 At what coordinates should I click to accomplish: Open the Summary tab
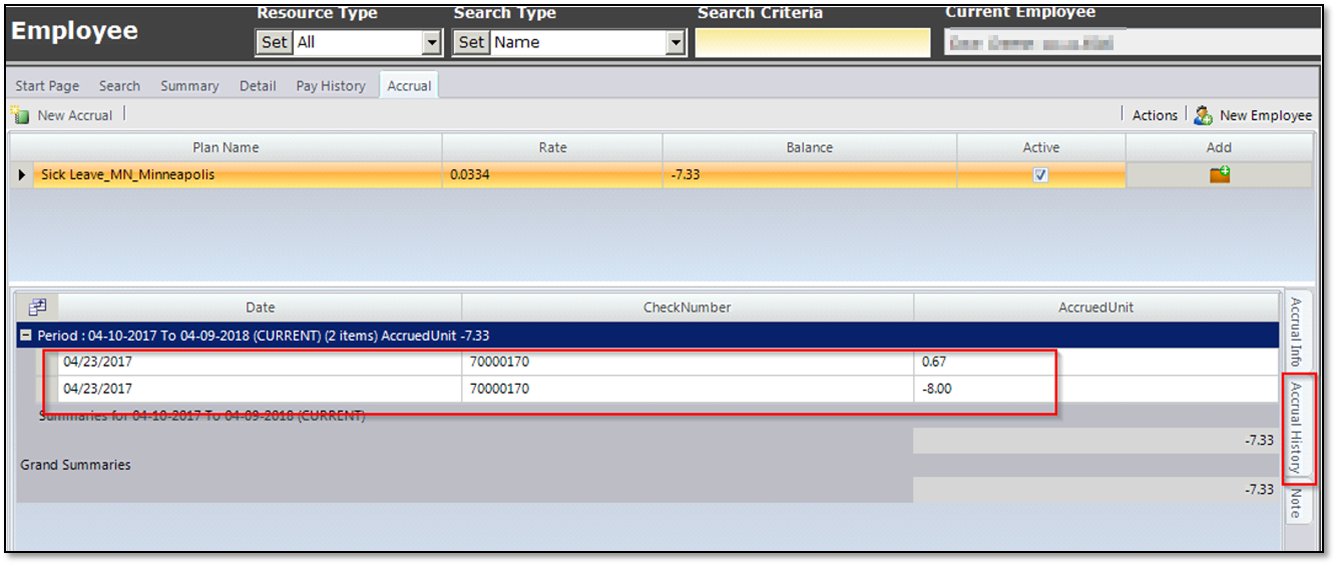[x=189, y=86]
